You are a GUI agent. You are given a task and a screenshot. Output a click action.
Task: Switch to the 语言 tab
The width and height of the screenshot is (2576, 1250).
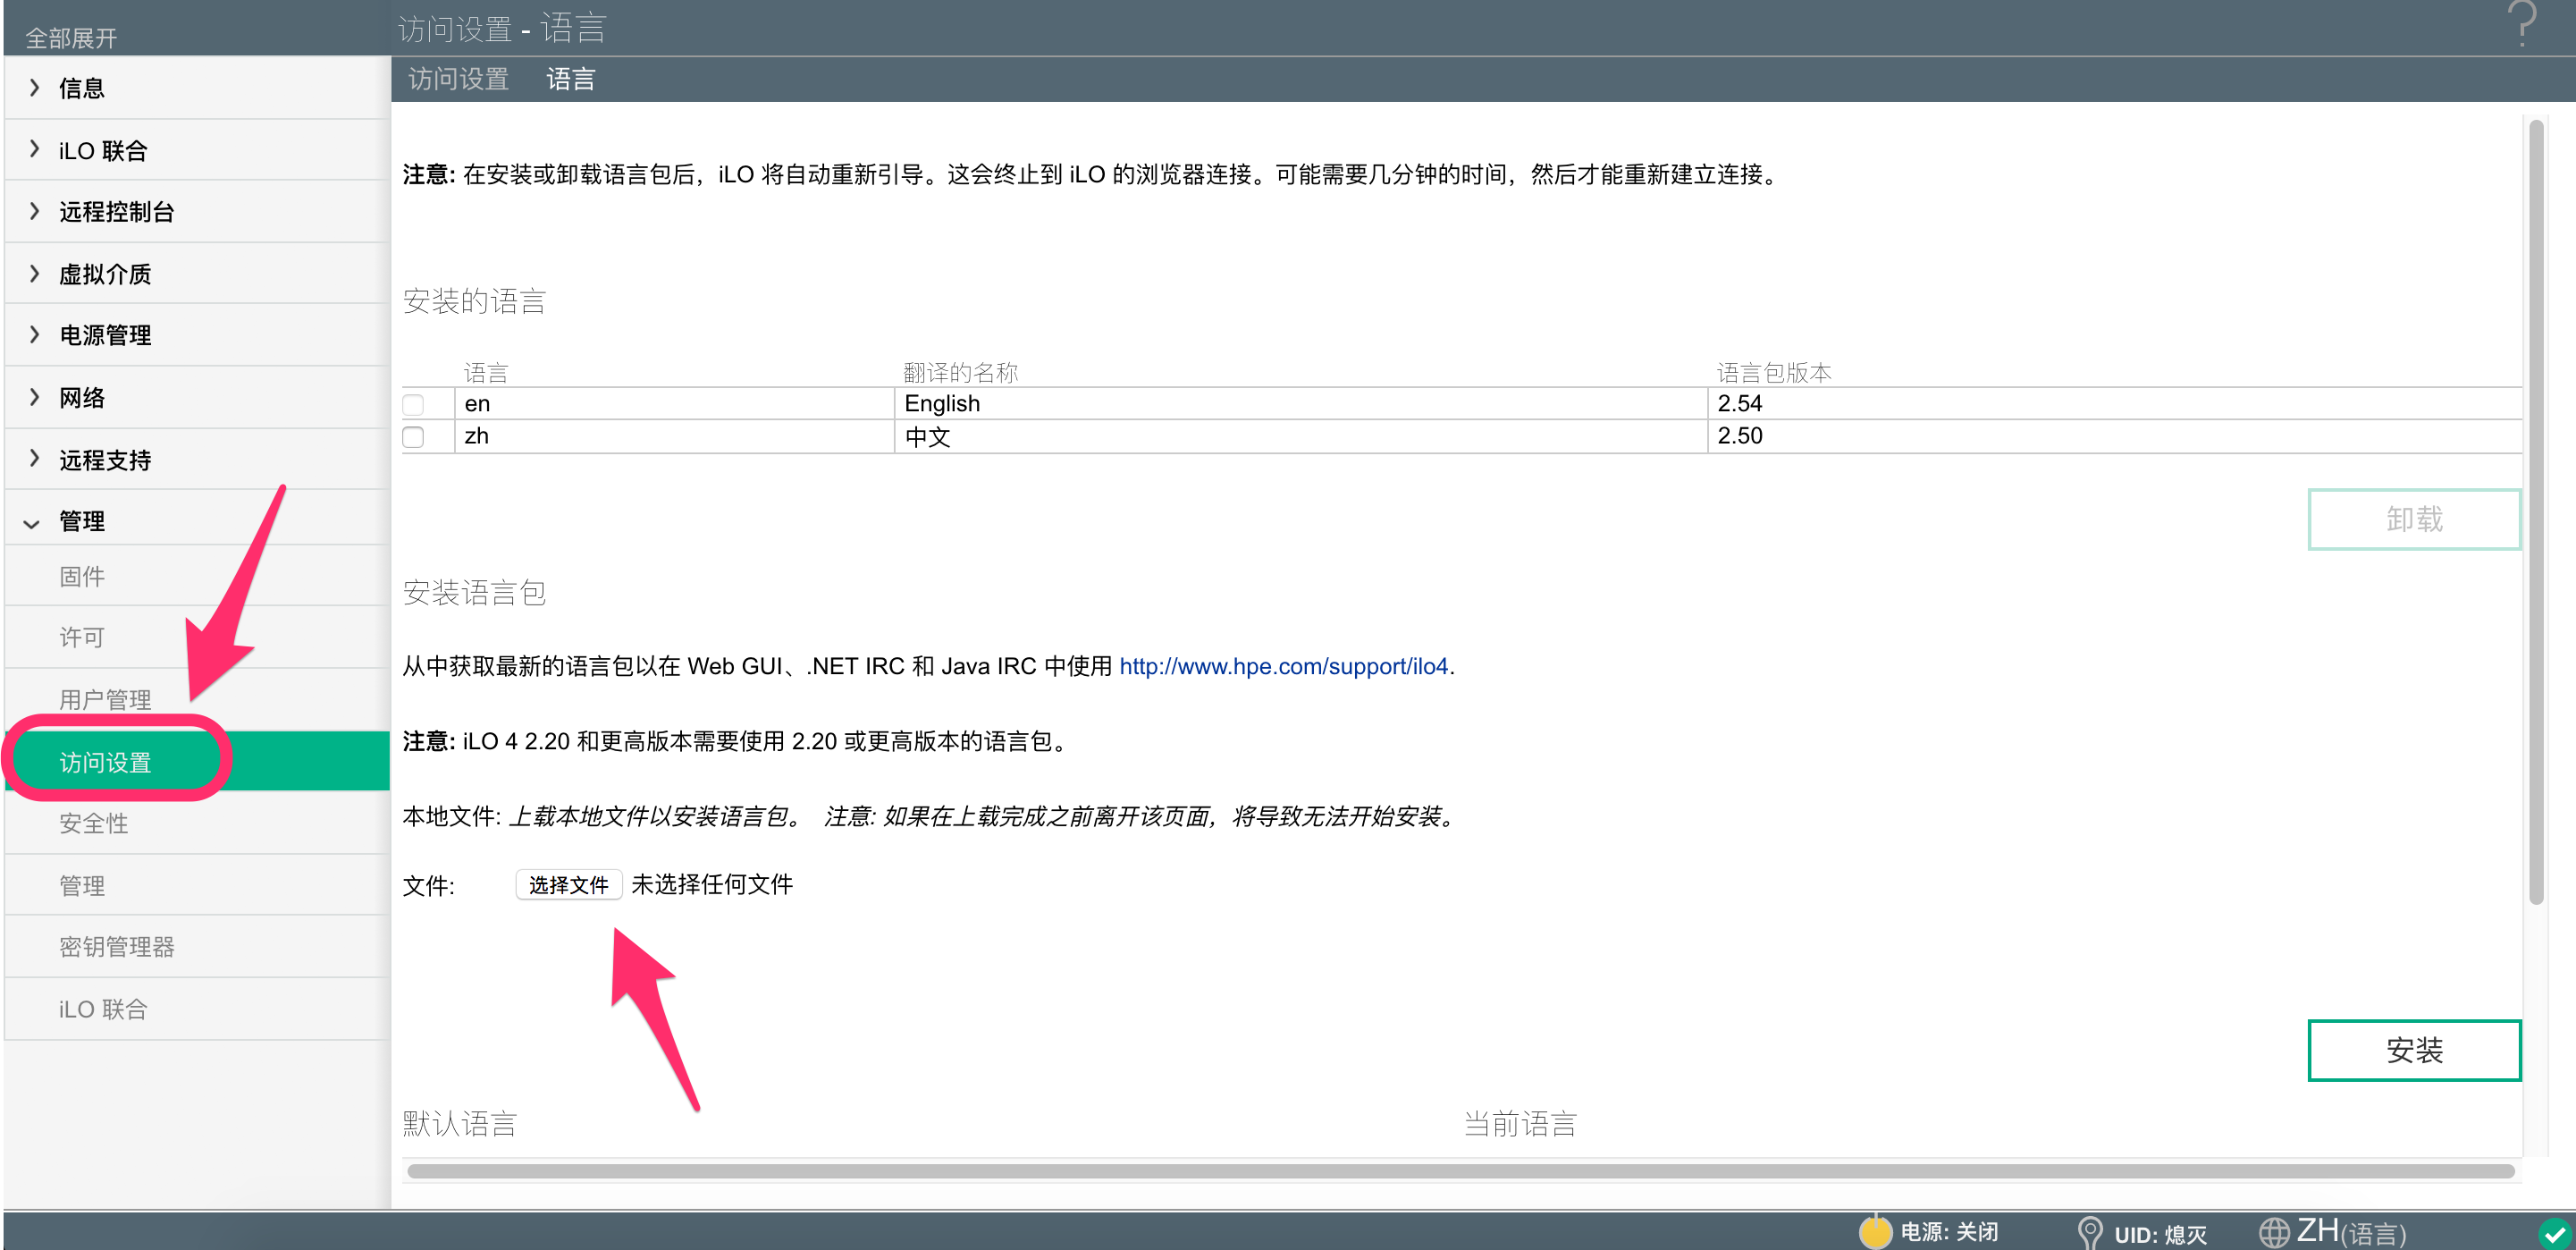tap(571, 79)
